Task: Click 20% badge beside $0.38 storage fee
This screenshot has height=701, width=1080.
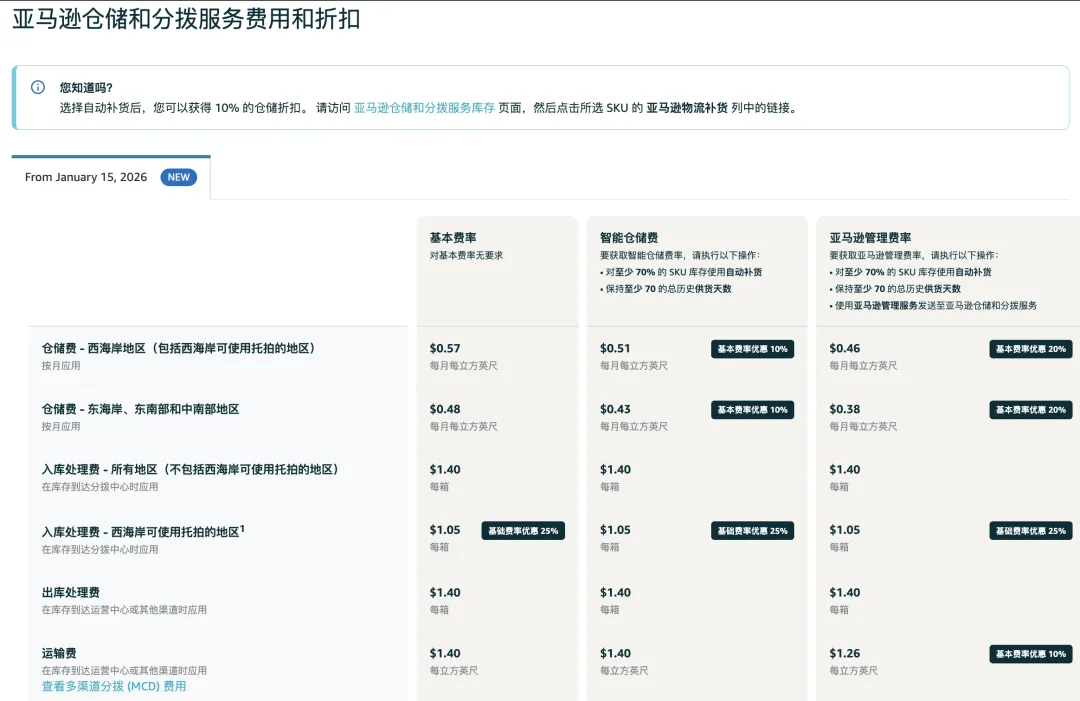Action: [1030, 410]
